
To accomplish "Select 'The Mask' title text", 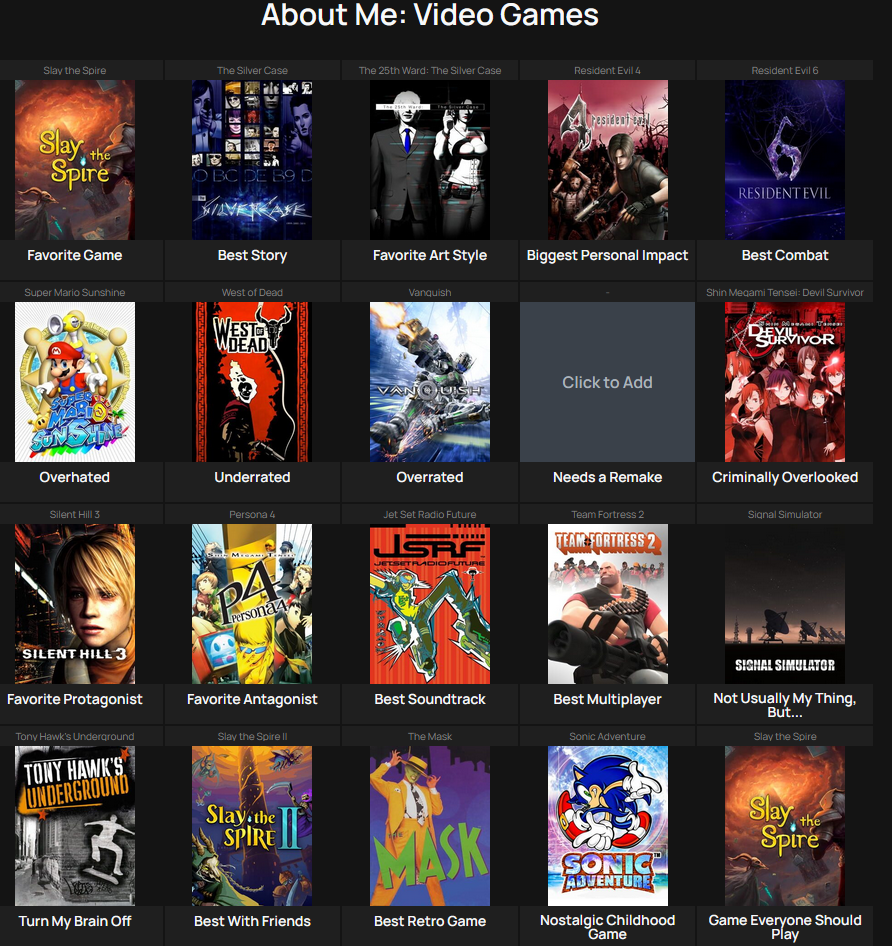I will pyautogui.click(x=430, y=737).
